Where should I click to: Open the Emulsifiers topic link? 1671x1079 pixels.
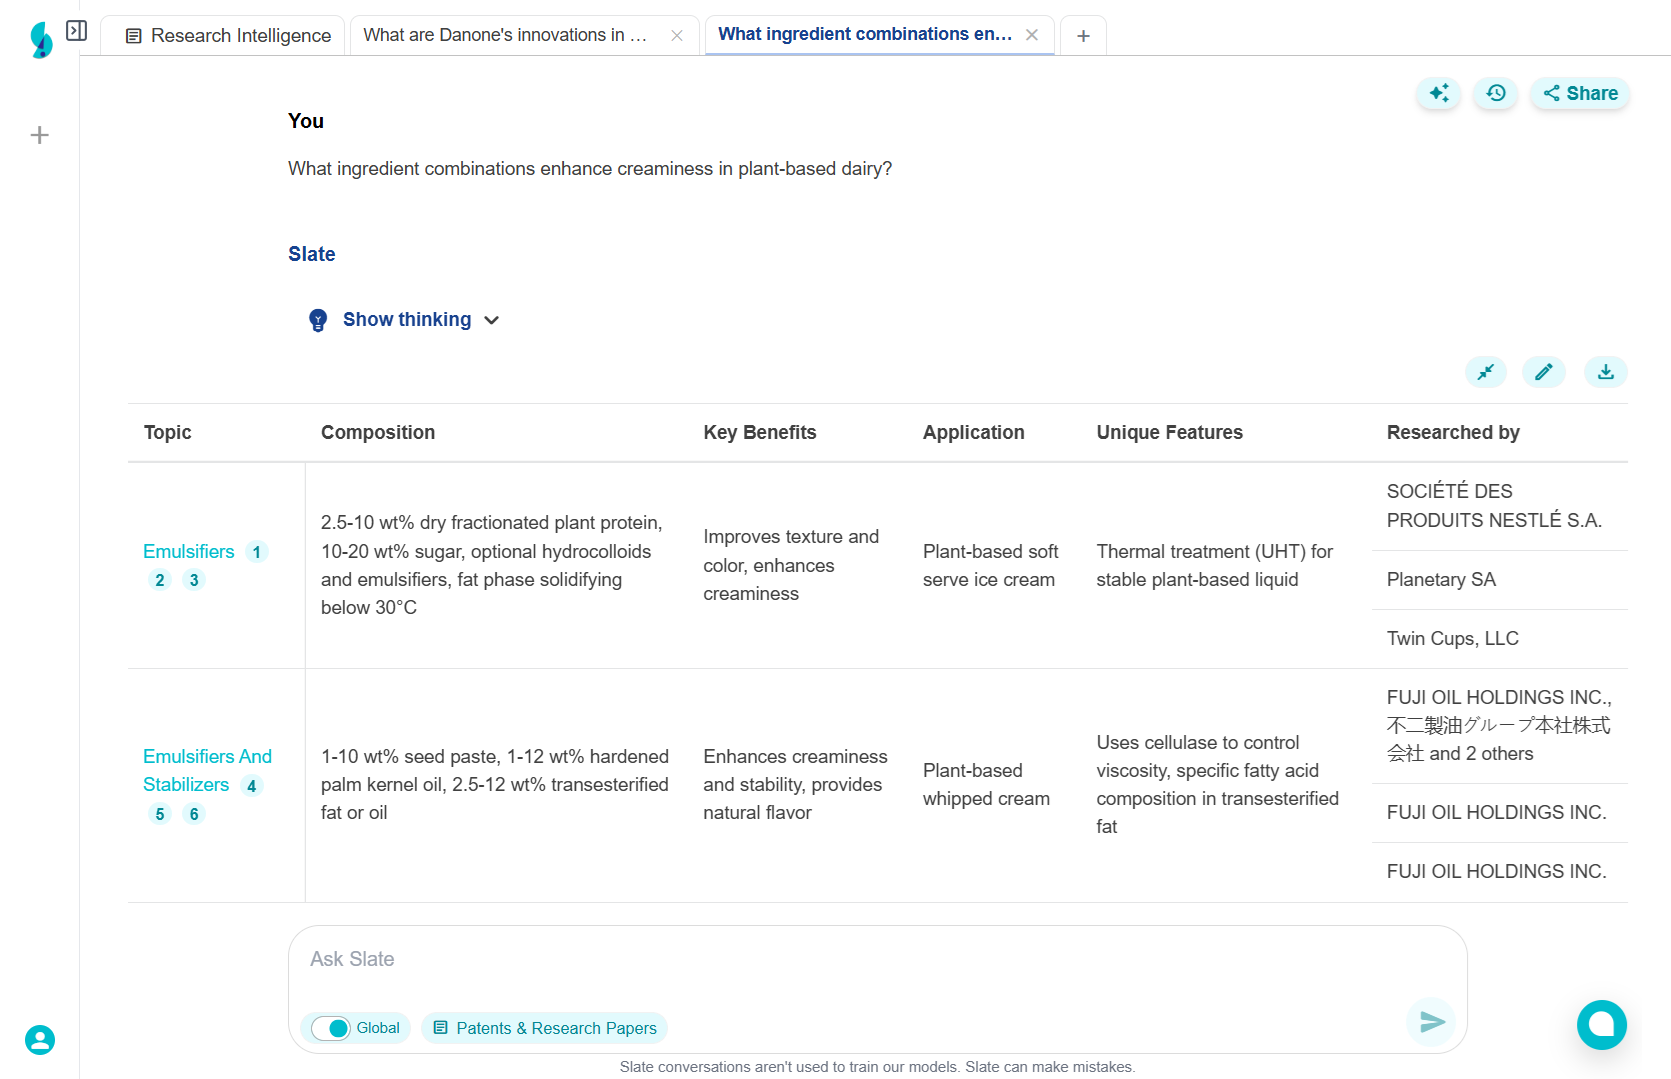tap(188, 552)
